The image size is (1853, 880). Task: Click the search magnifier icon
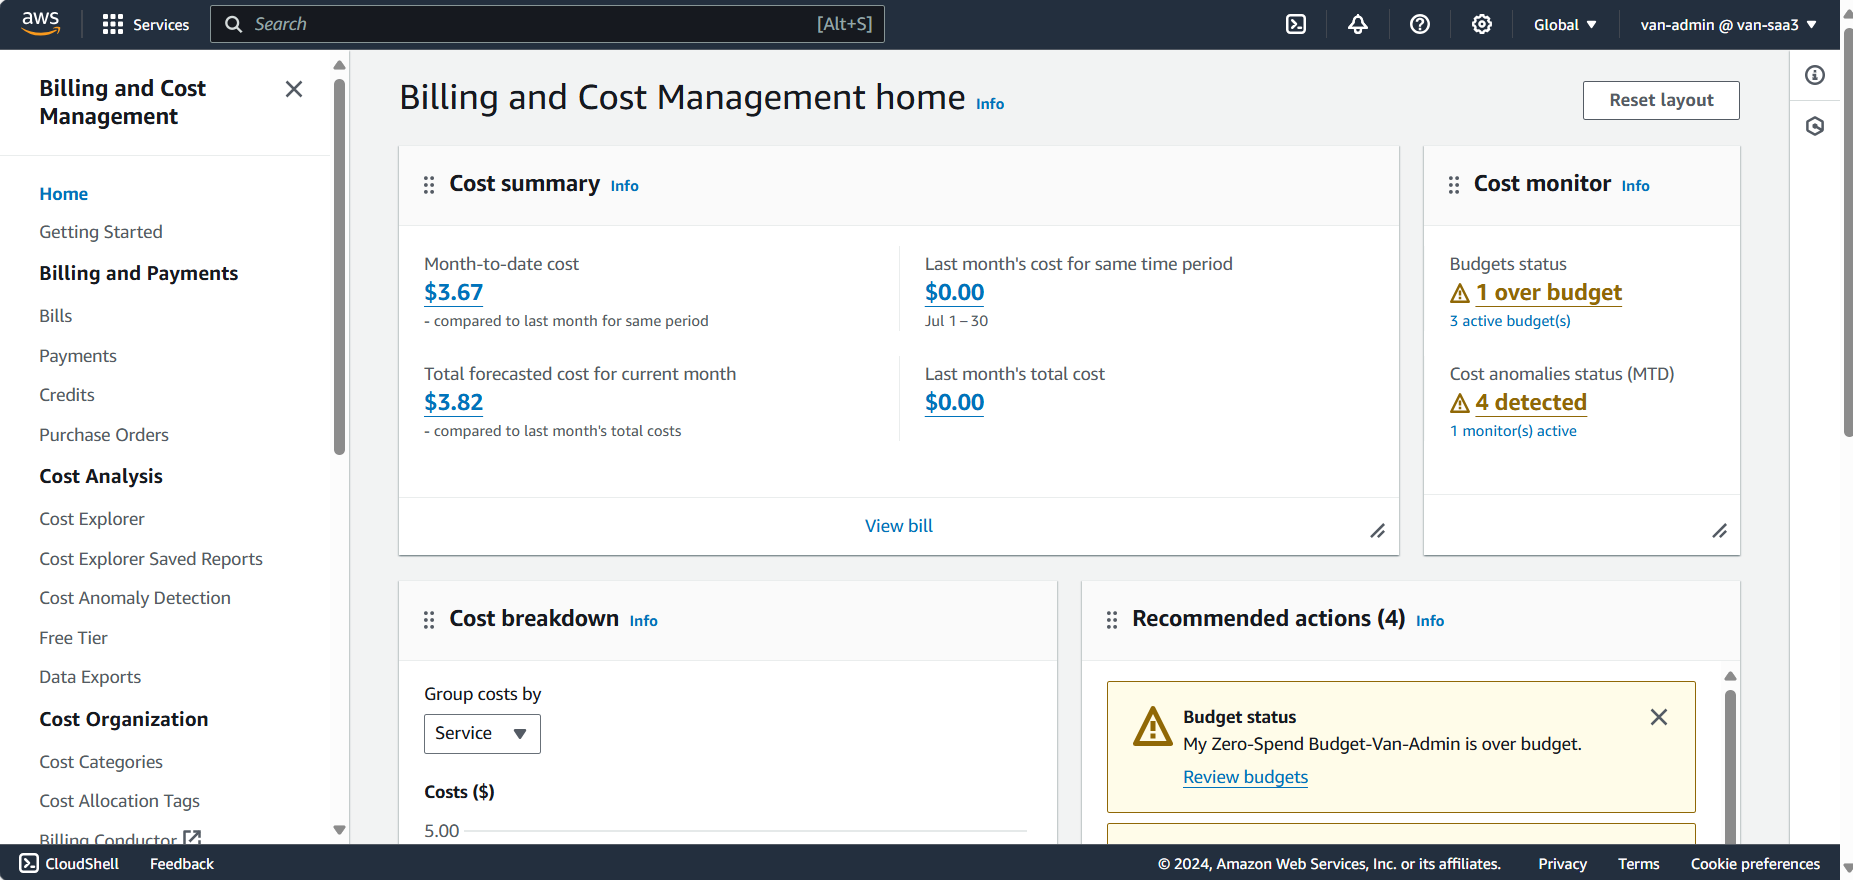tap(234, 24)
